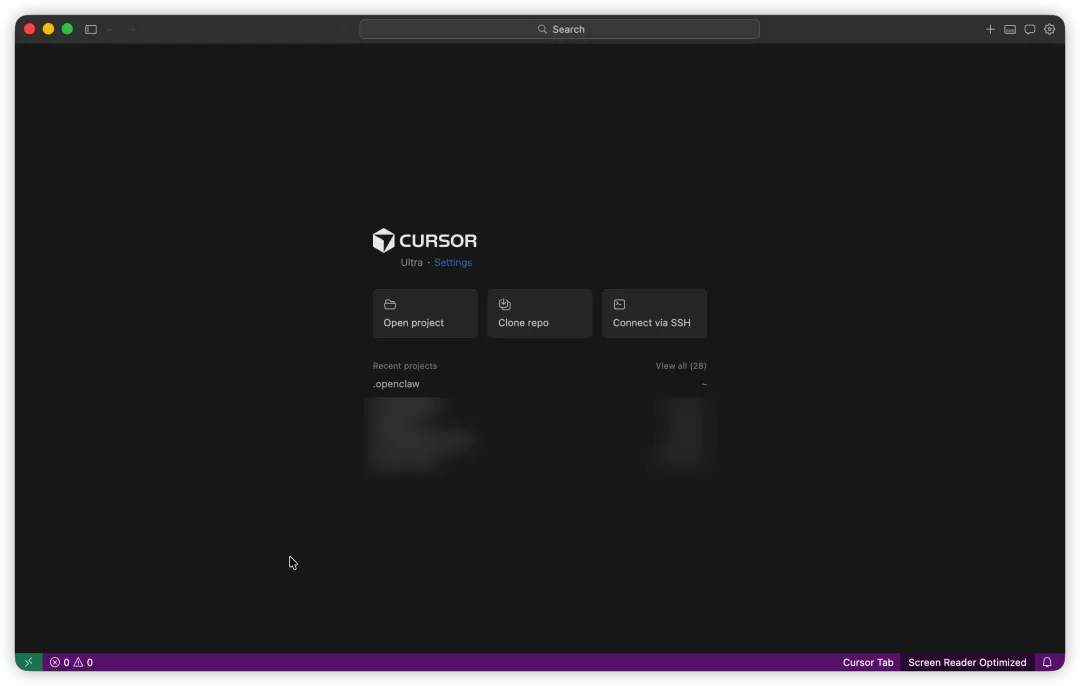Click the magnifier icon in Search bar
Image resolution: width=1080 pixels, height=686 pixels.
point(542,29)
